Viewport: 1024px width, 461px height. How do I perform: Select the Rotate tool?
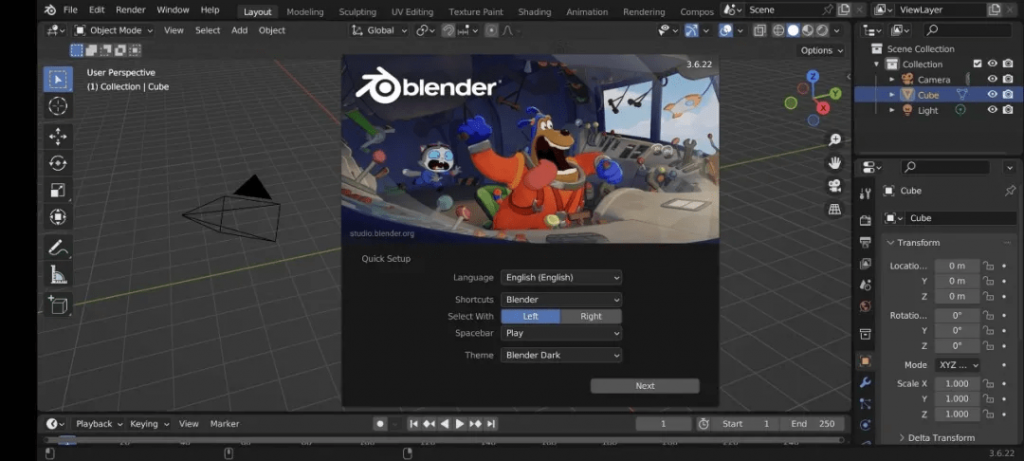(58, 163)
